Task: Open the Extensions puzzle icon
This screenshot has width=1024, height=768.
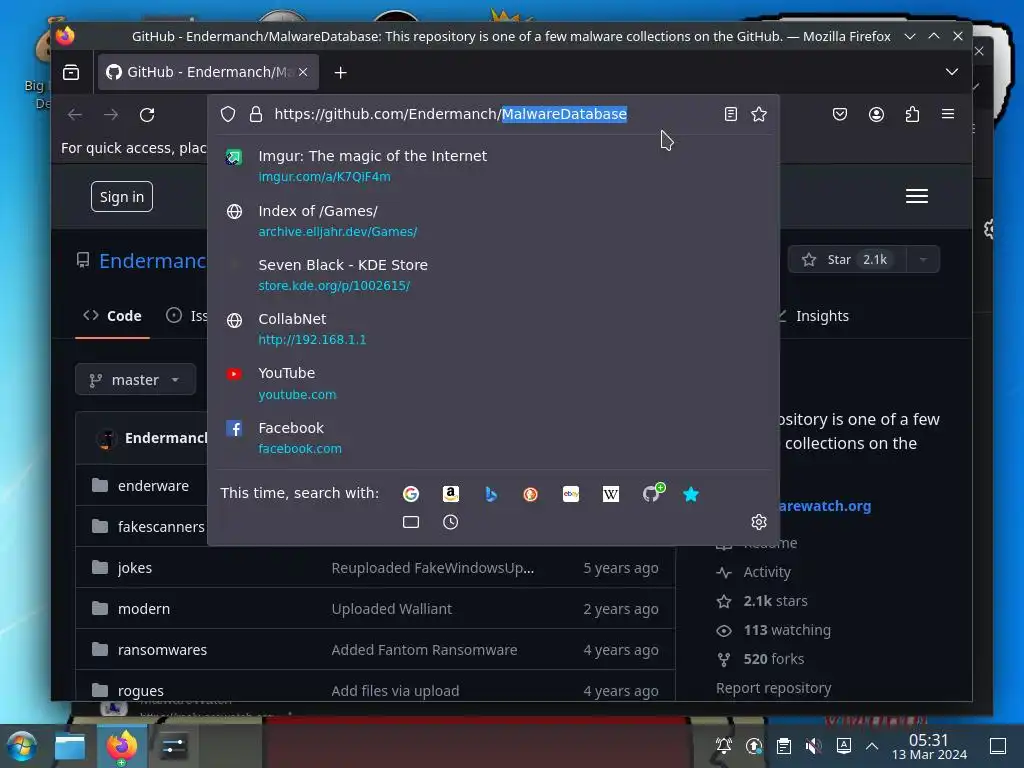Action: 912,114
